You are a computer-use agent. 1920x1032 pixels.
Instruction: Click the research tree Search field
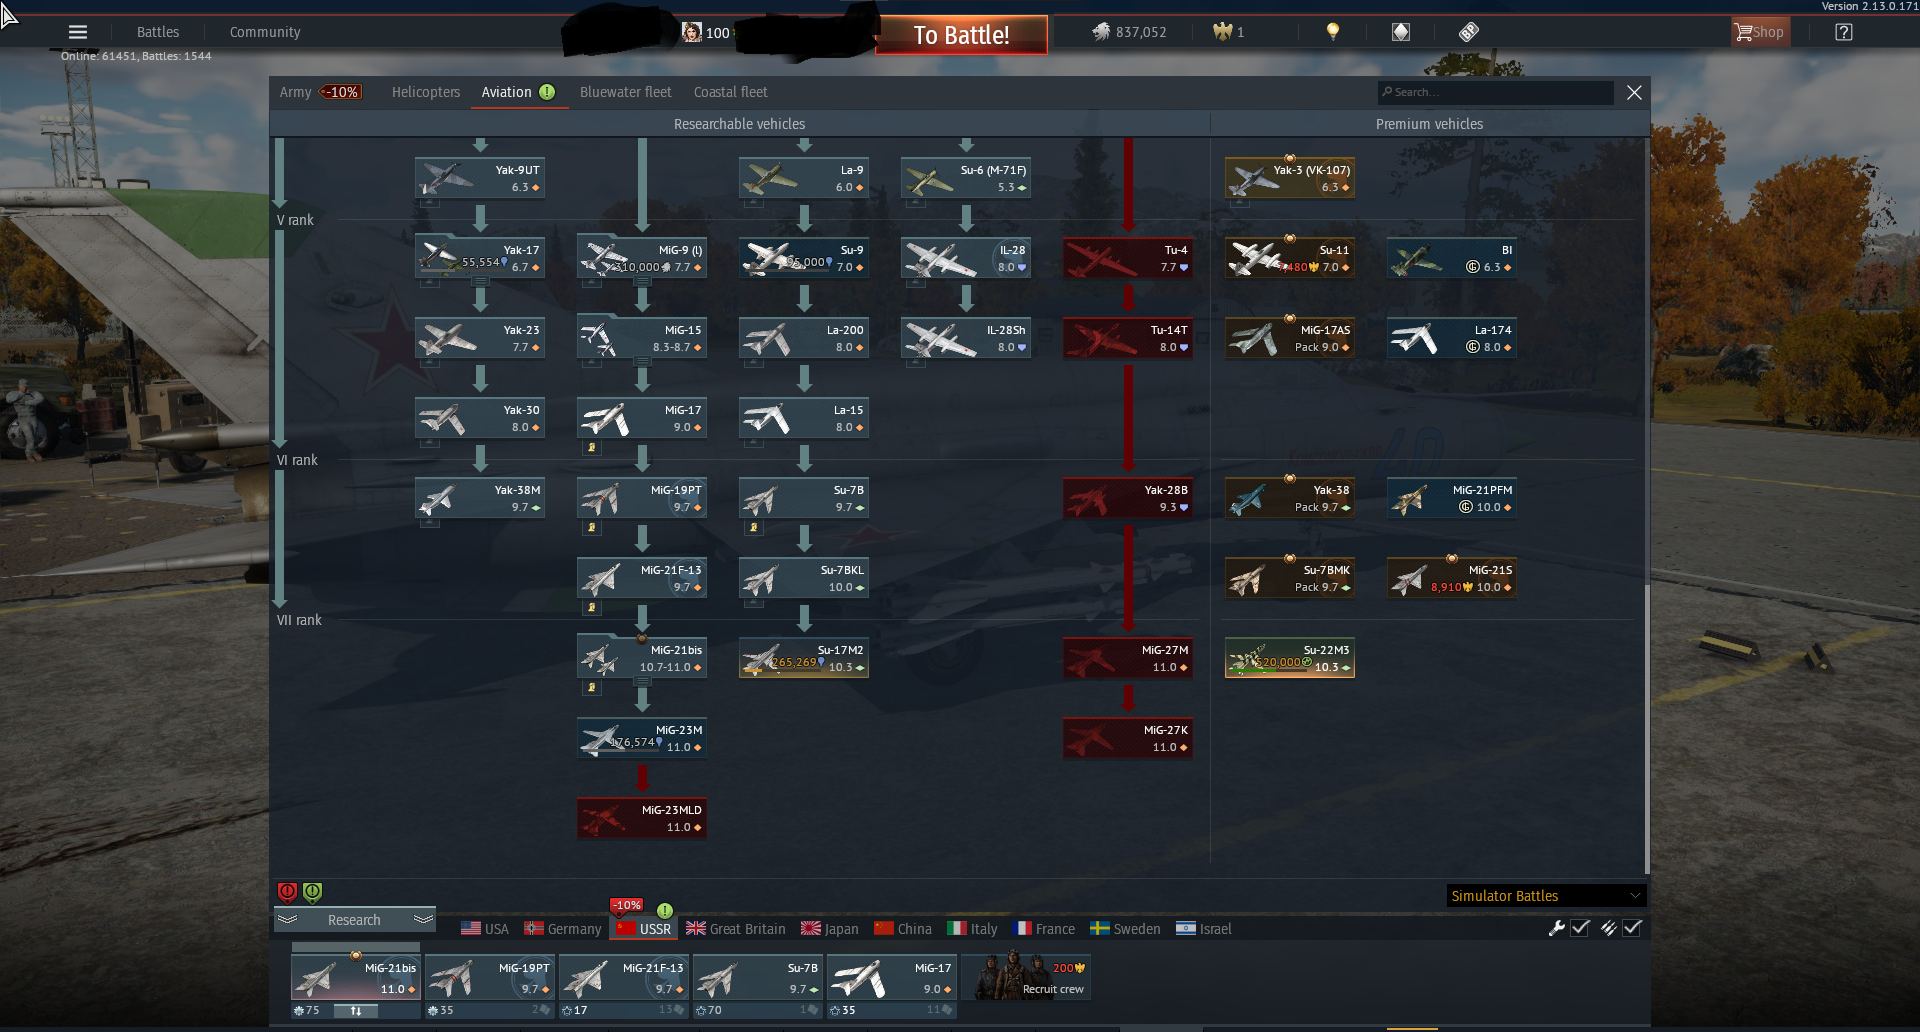1495,92
